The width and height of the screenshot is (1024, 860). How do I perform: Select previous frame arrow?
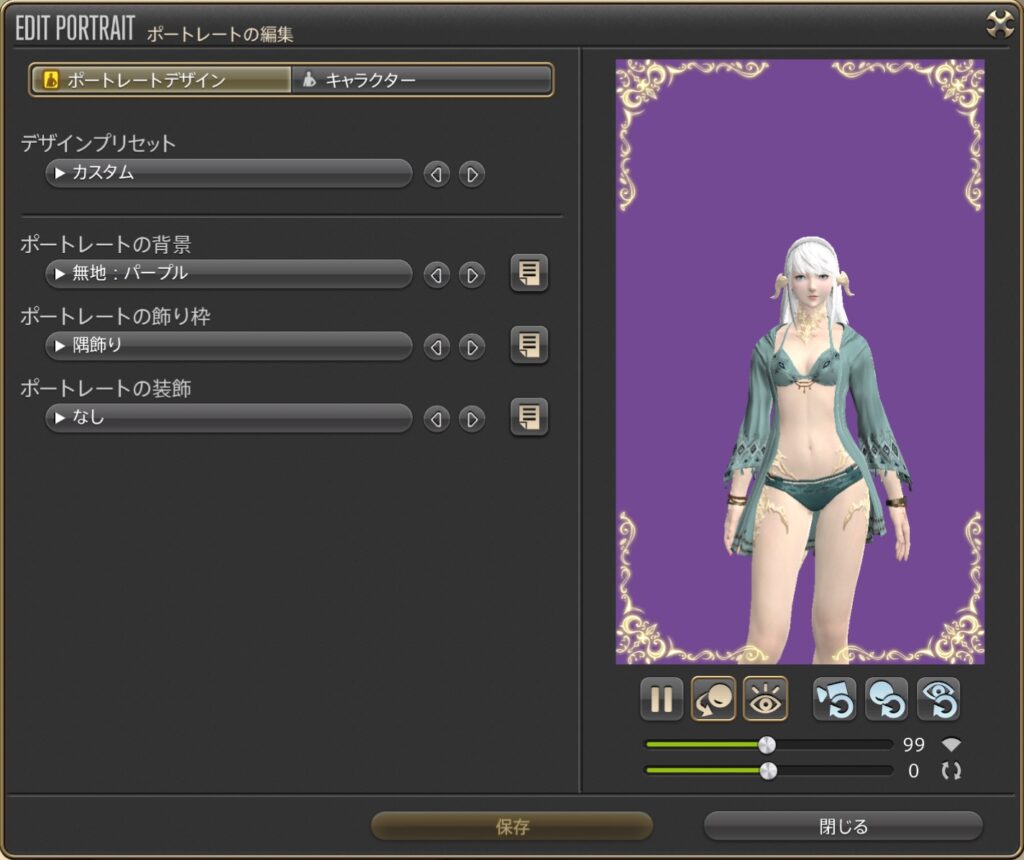click(x=437, y=347)
